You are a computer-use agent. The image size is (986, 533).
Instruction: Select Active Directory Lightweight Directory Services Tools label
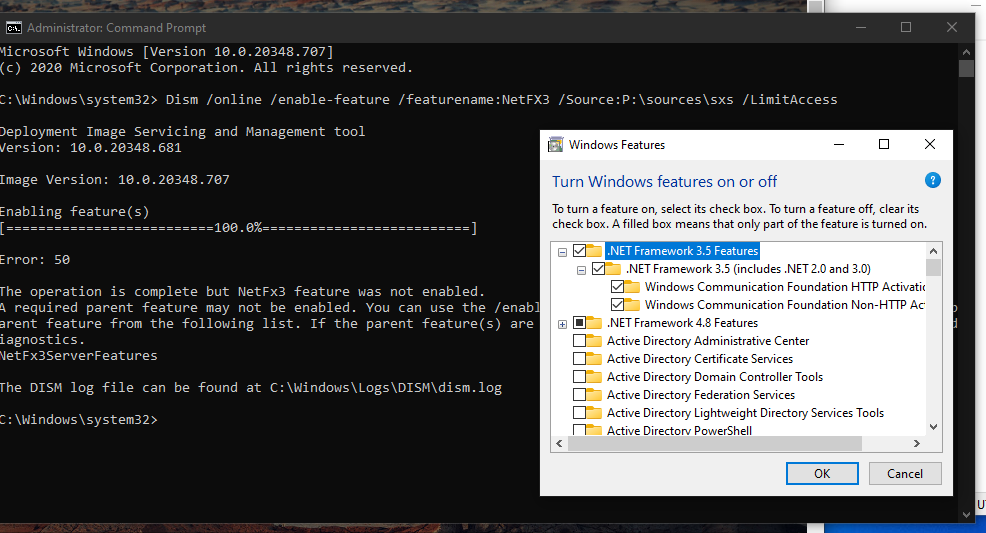coord(745,413)
